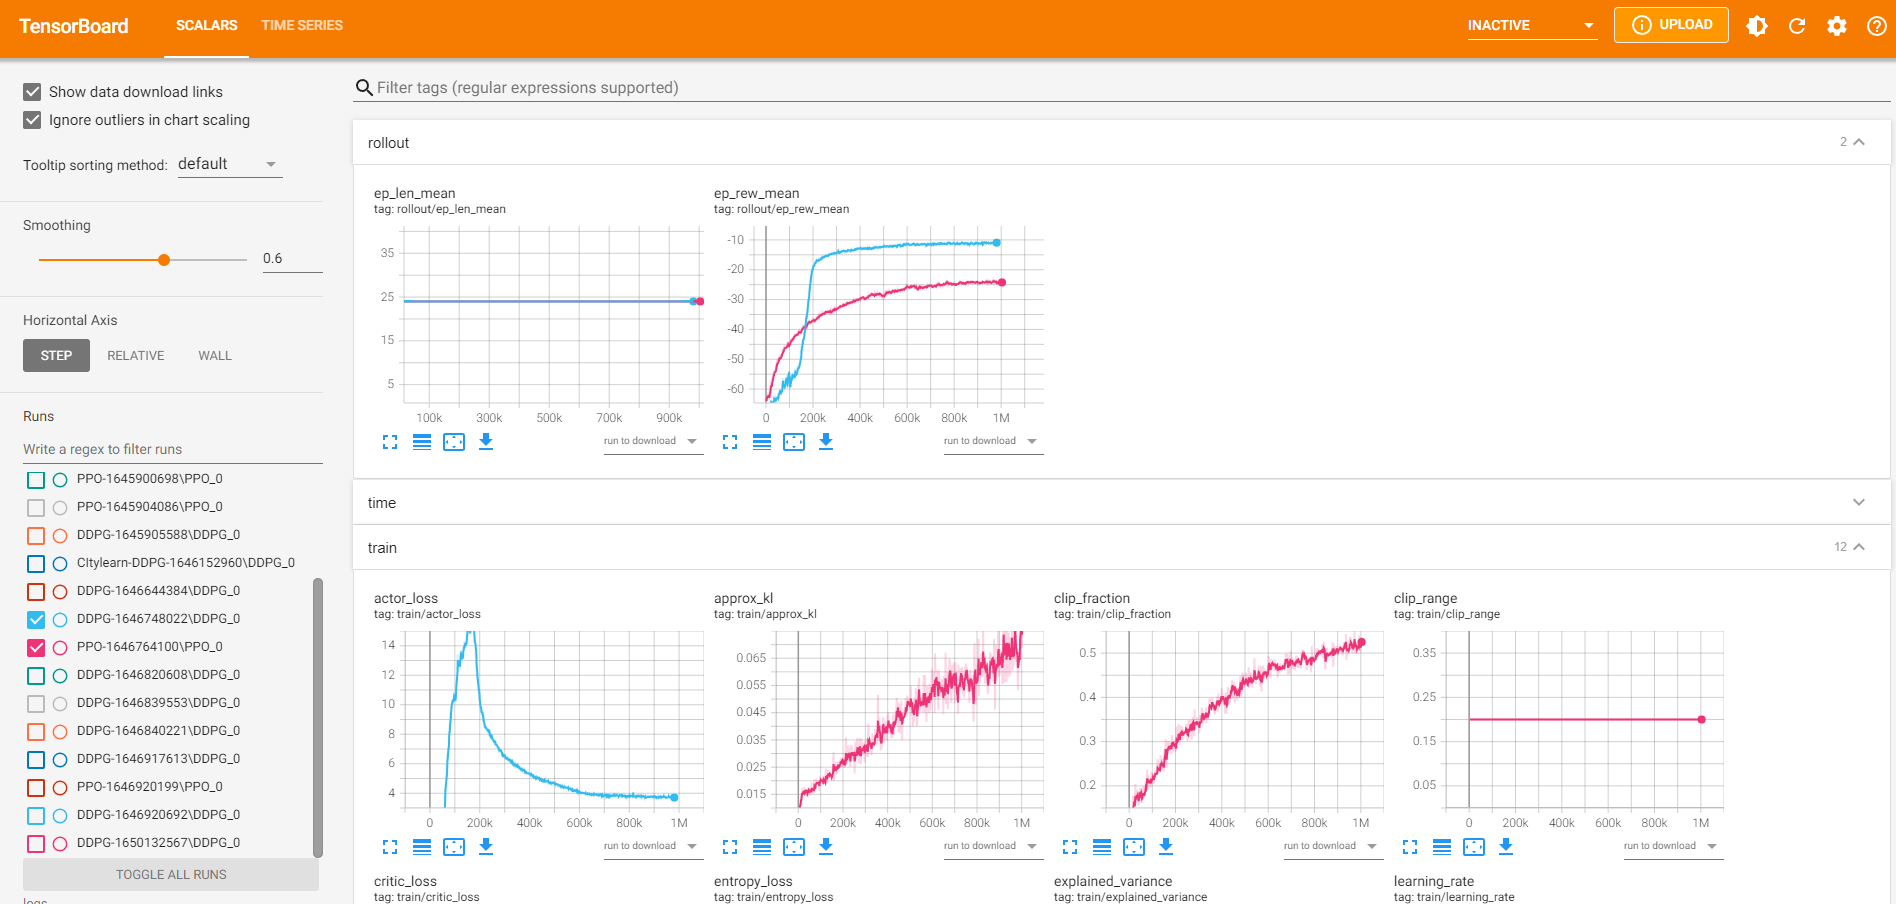The width and height of the screenshot is (1896, 904).
Task: Toggle y-axis log scale on ep_rew_mean
Action: (x=762, y=442)
